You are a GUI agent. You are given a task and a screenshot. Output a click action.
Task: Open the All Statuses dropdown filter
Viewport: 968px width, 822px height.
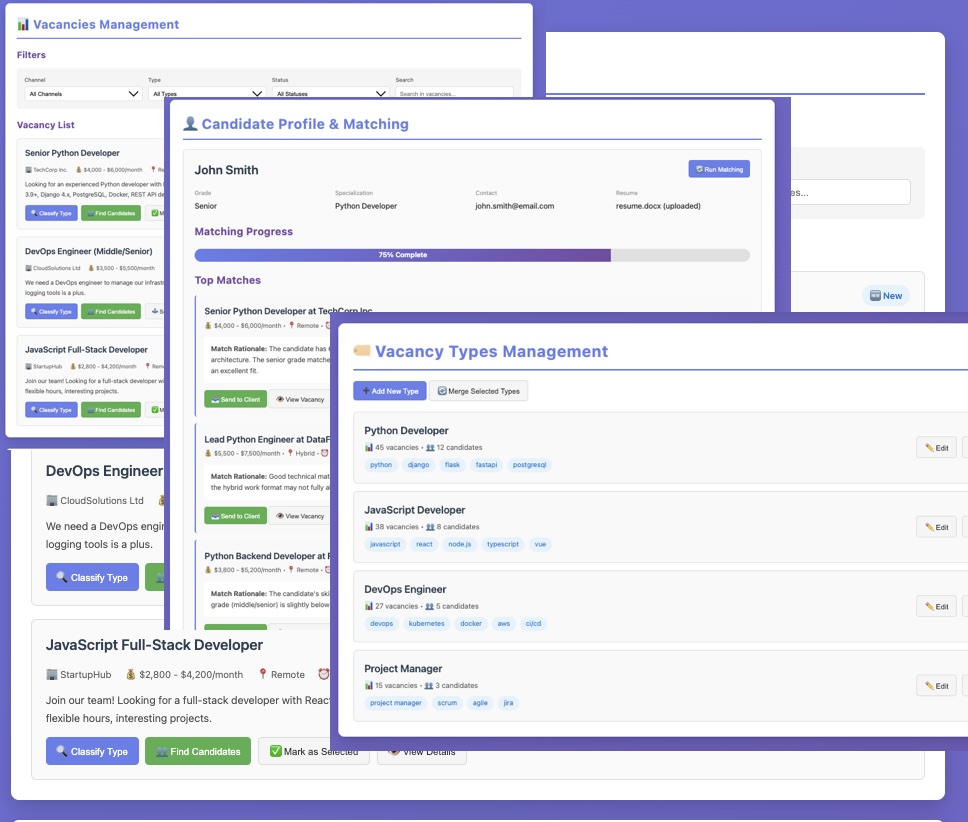pos(329,94)
